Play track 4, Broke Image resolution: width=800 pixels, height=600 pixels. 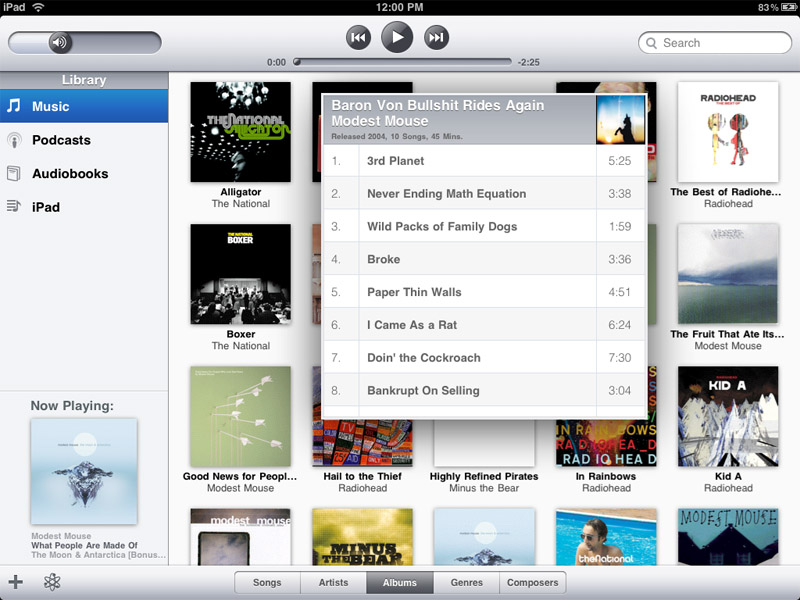tap(485, 259)
